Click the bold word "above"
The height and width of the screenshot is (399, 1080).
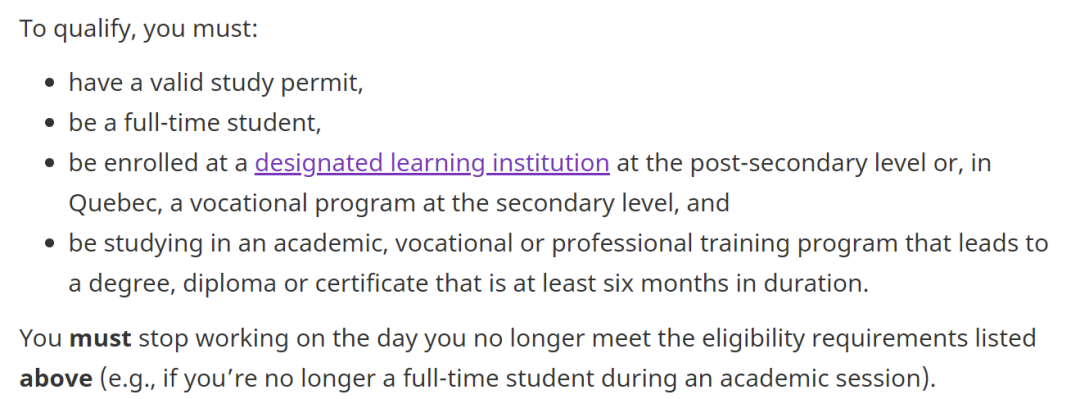click(56, 378)
